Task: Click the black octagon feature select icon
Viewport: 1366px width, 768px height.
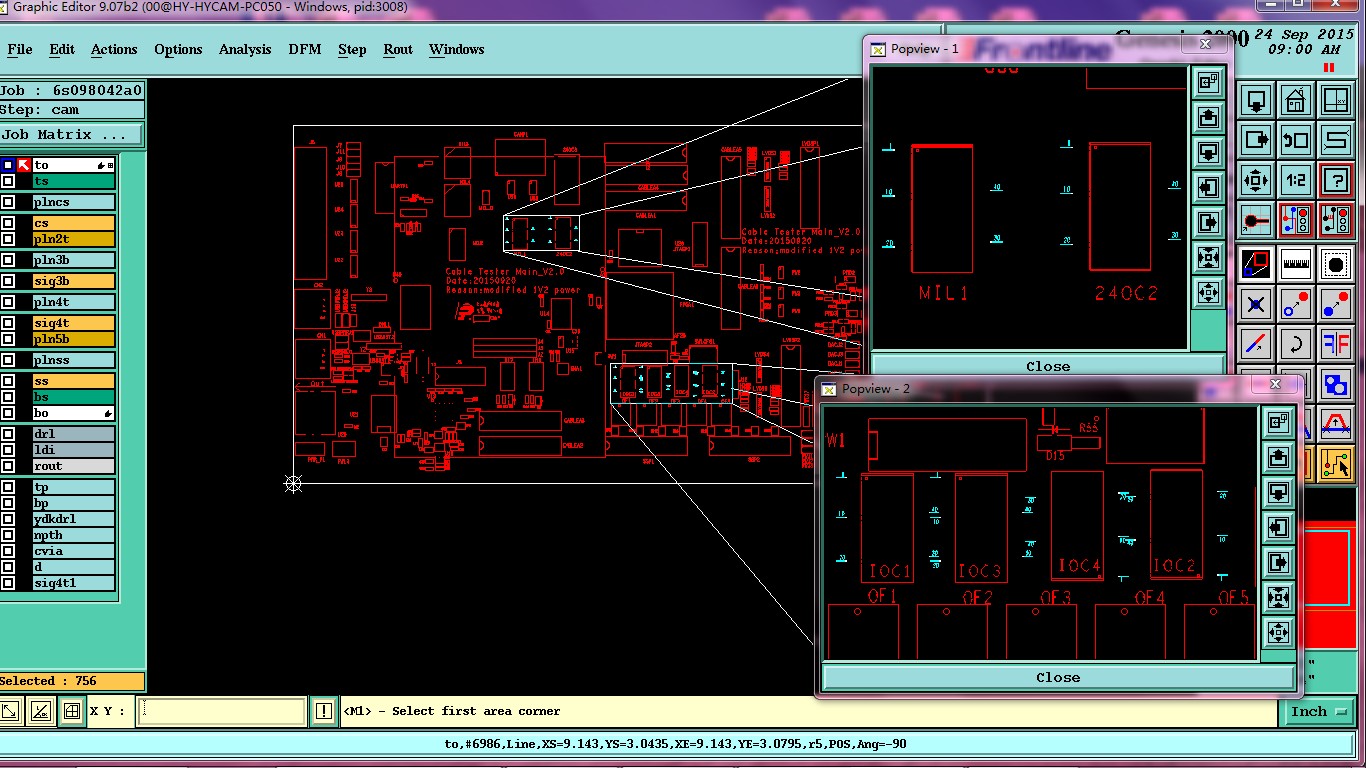Action: [x=1335, y=264]
